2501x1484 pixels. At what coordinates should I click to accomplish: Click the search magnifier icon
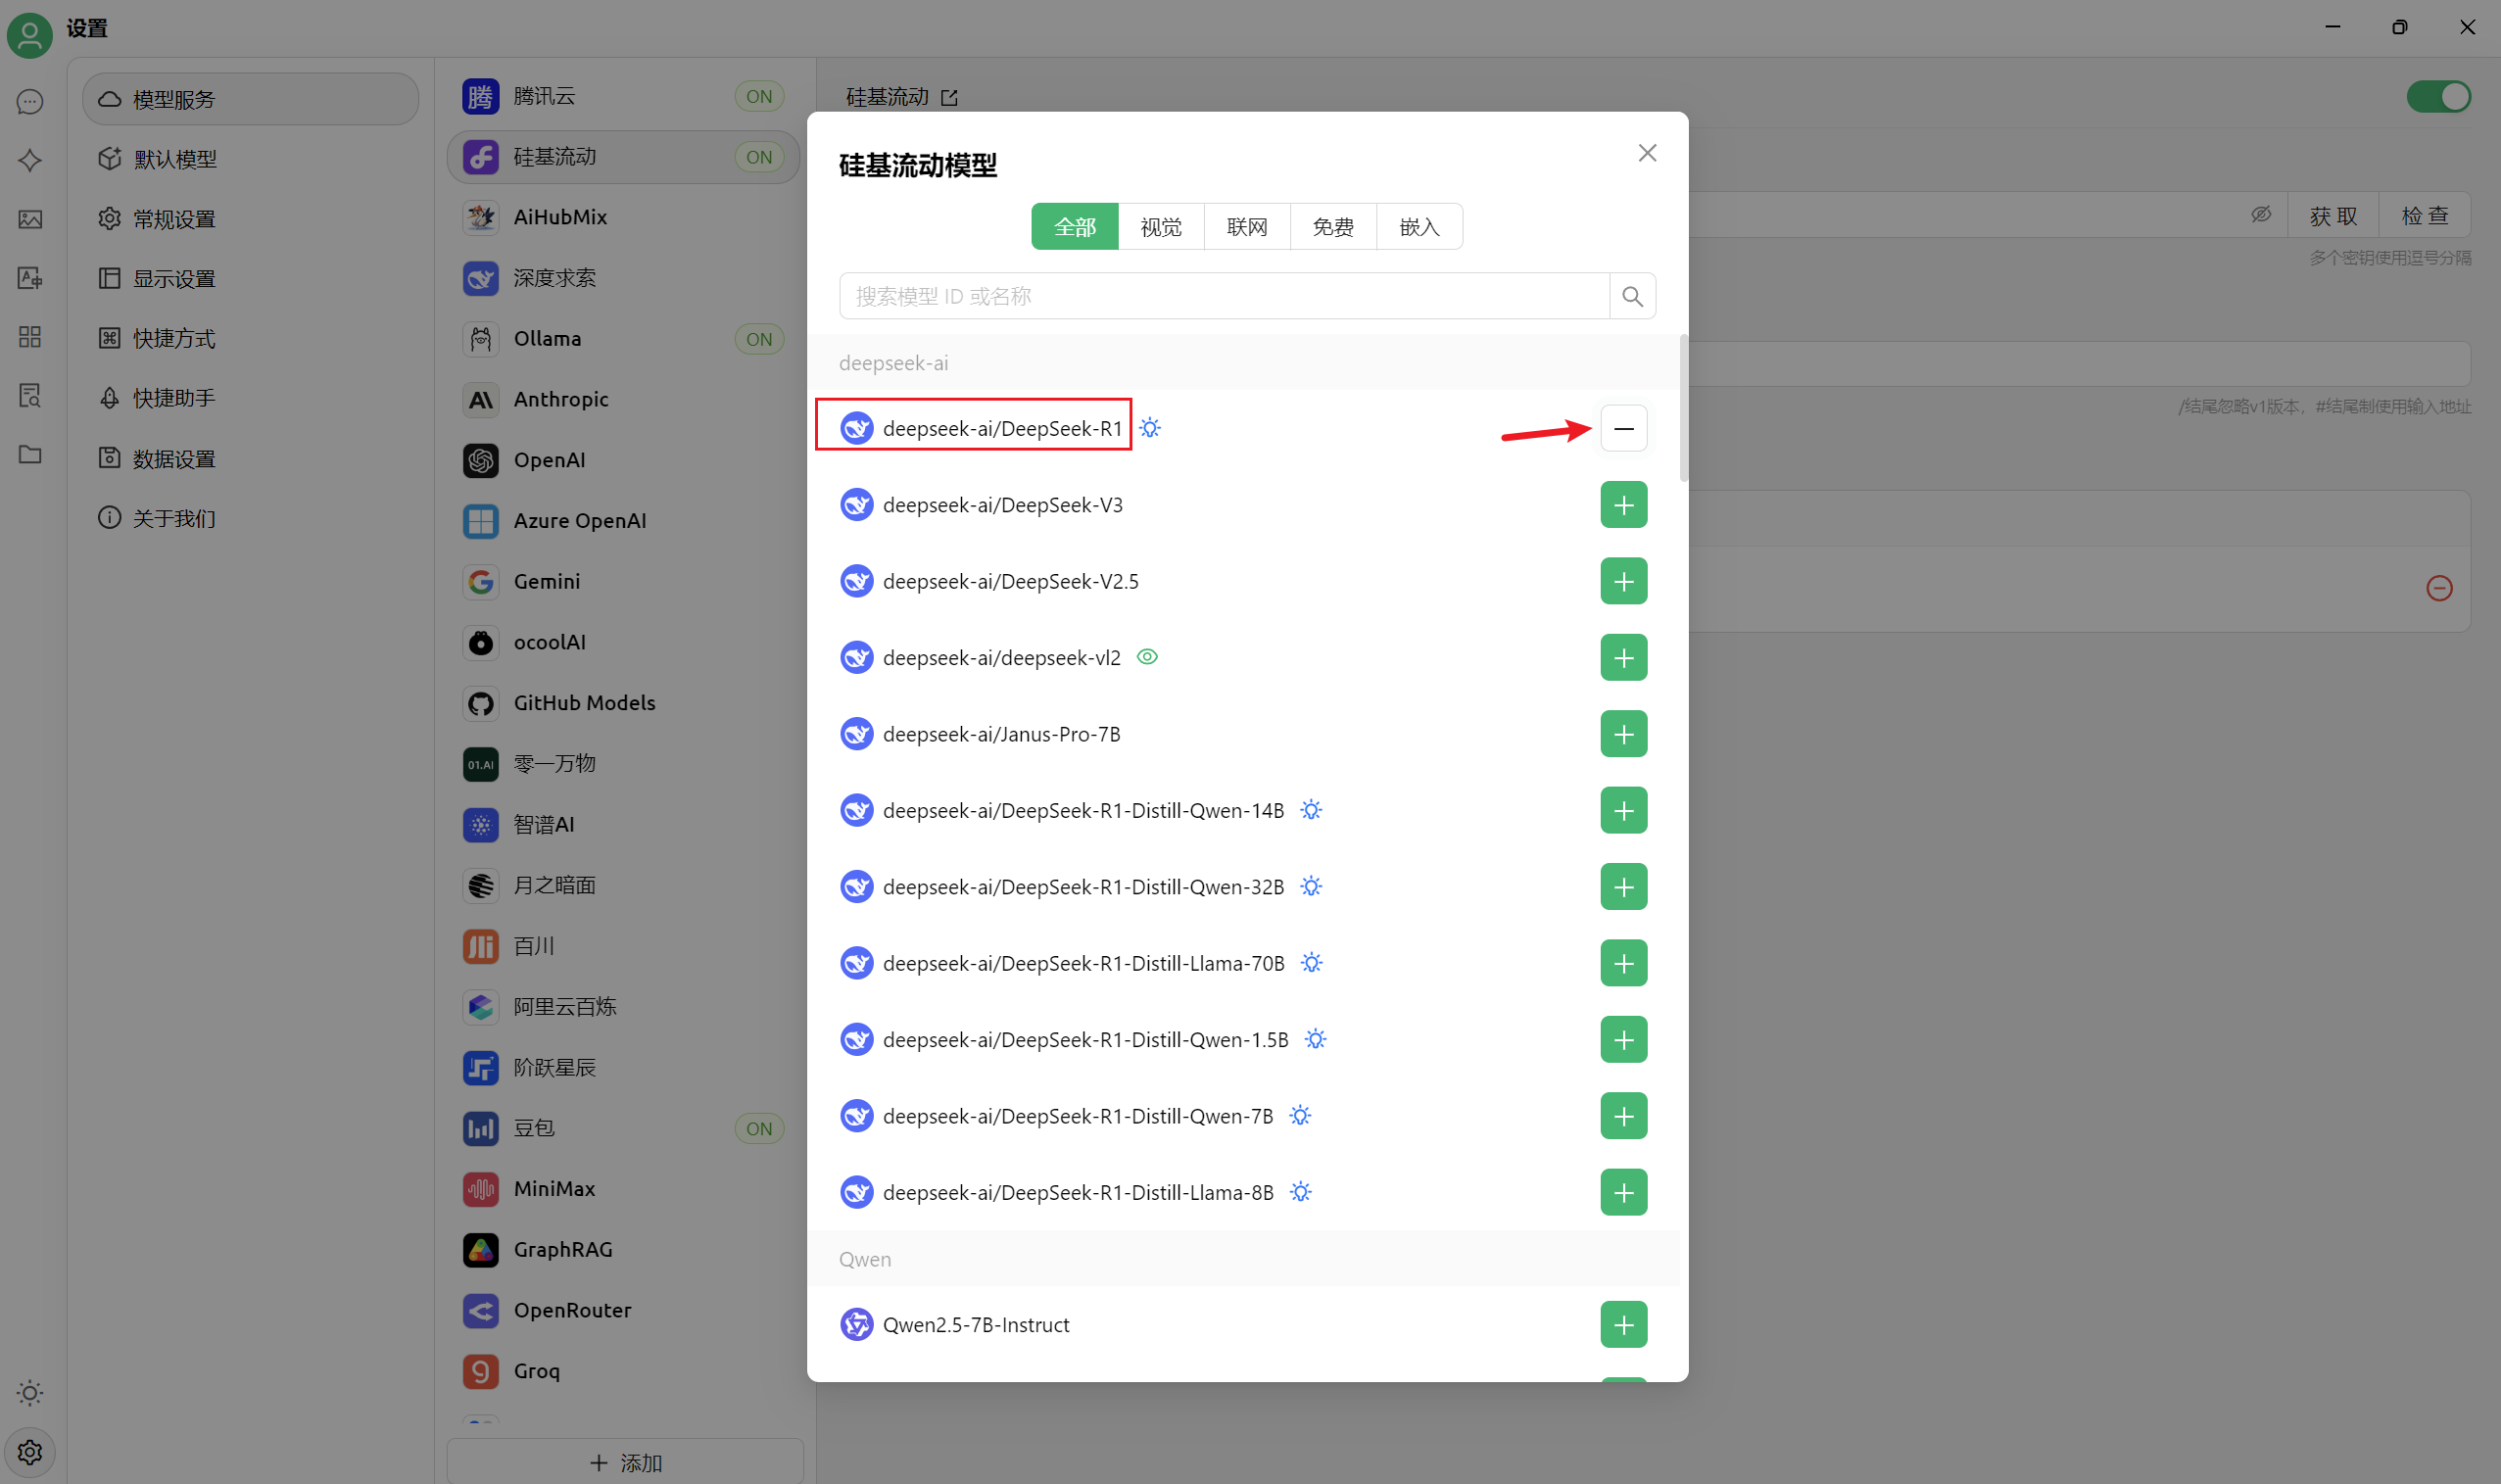(1632, 296)
